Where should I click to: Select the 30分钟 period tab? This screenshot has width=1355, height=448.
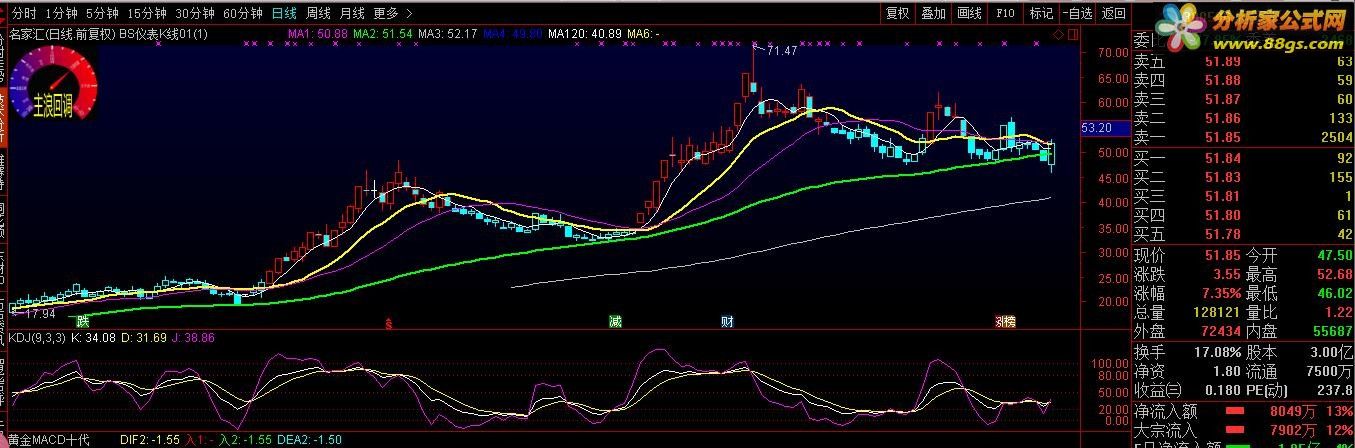194,13
